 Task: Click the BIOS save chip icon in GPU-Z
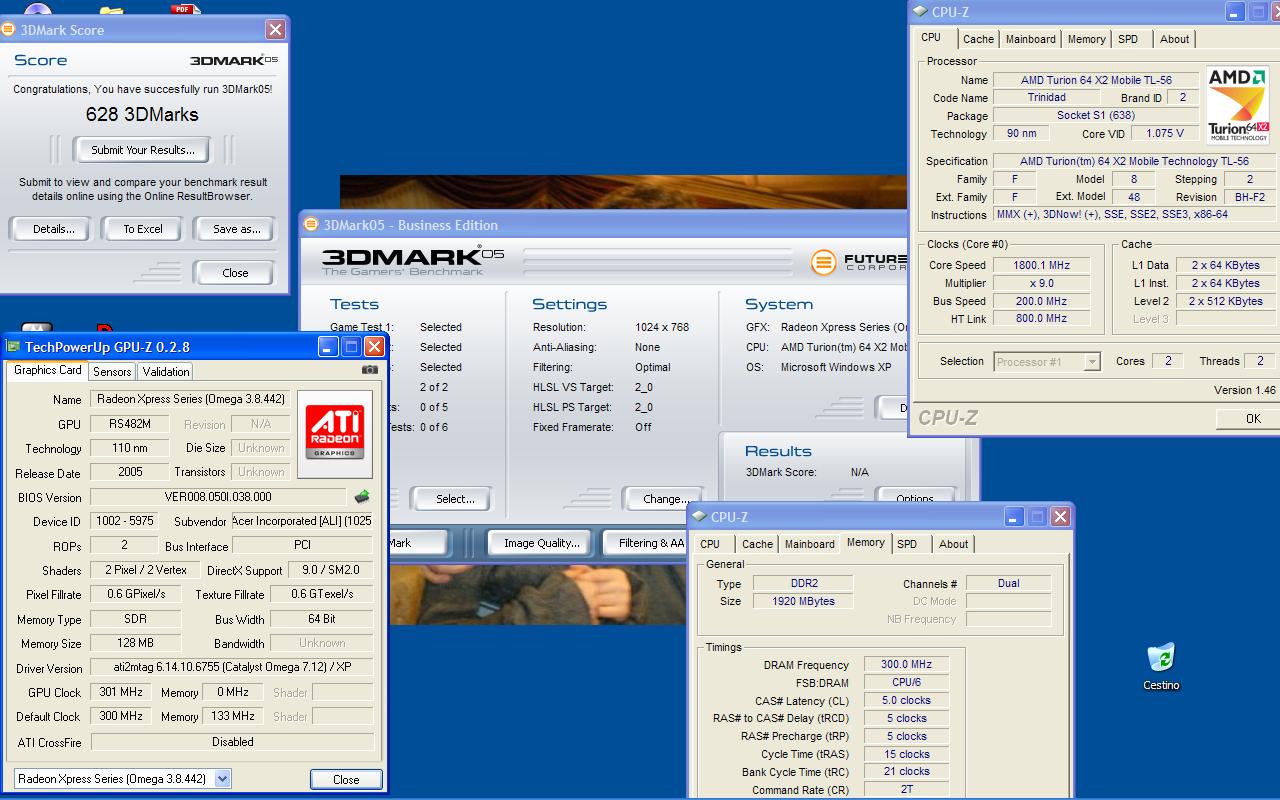point(362,497)
